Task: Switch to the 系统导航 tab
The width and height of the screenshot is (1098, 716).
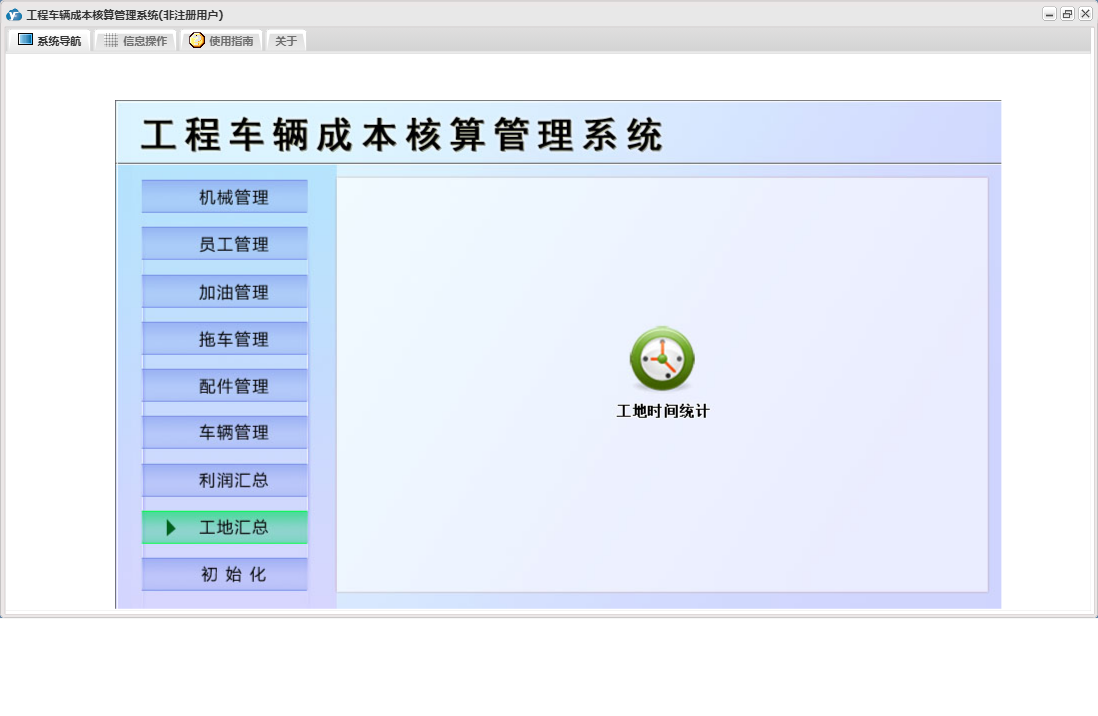Action: [49, 41]
